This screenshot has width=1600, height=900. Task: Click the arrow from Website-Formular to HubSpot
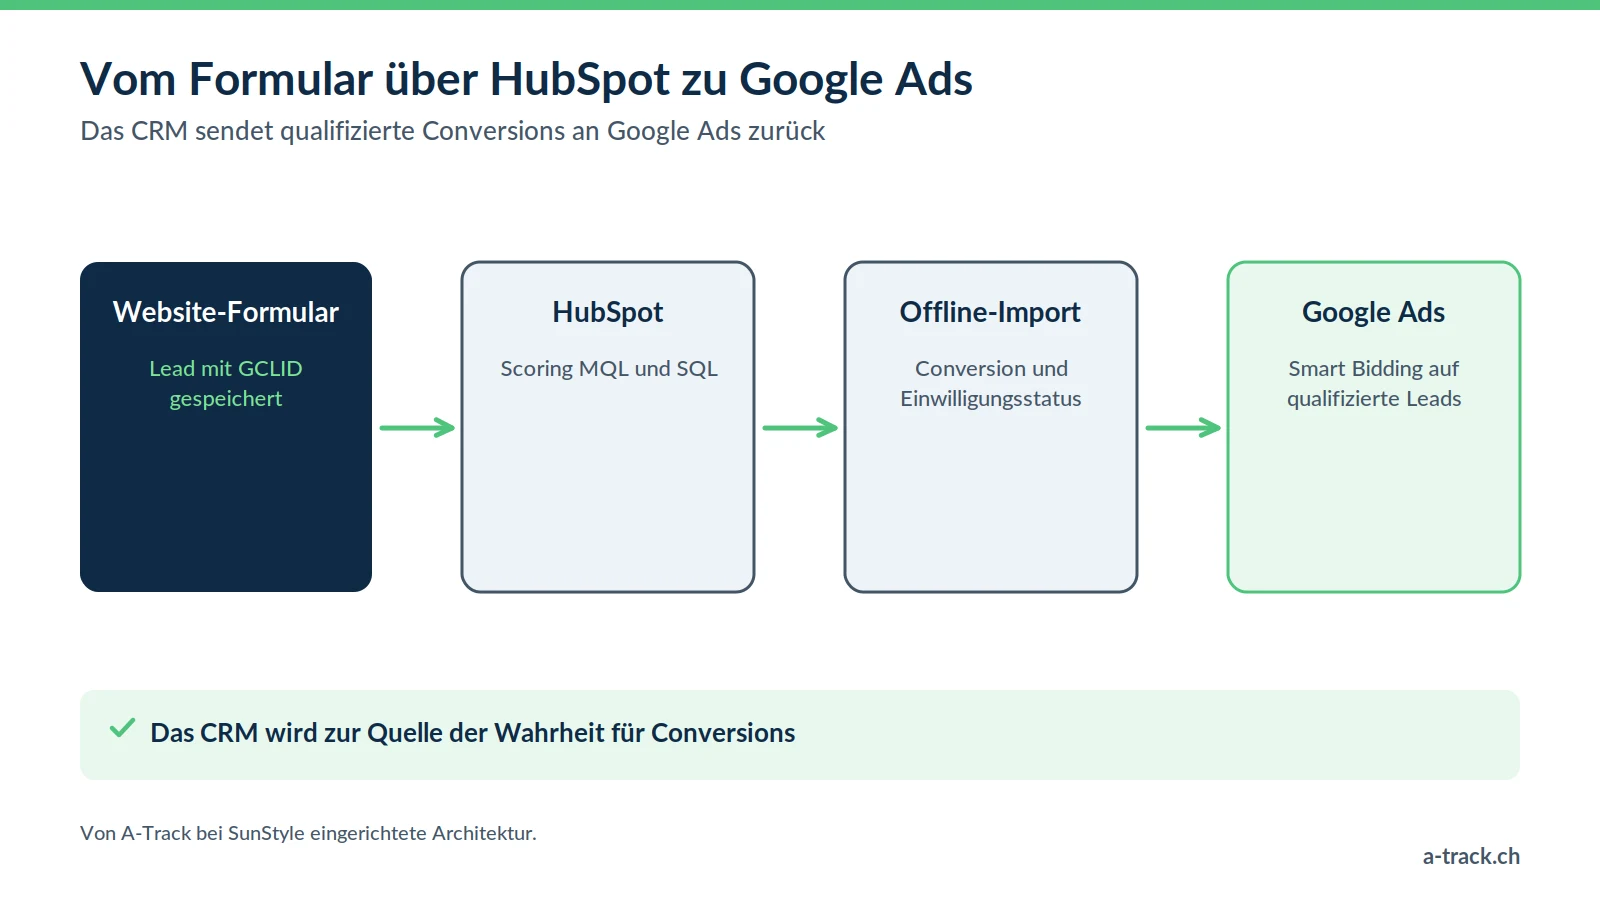417,428
